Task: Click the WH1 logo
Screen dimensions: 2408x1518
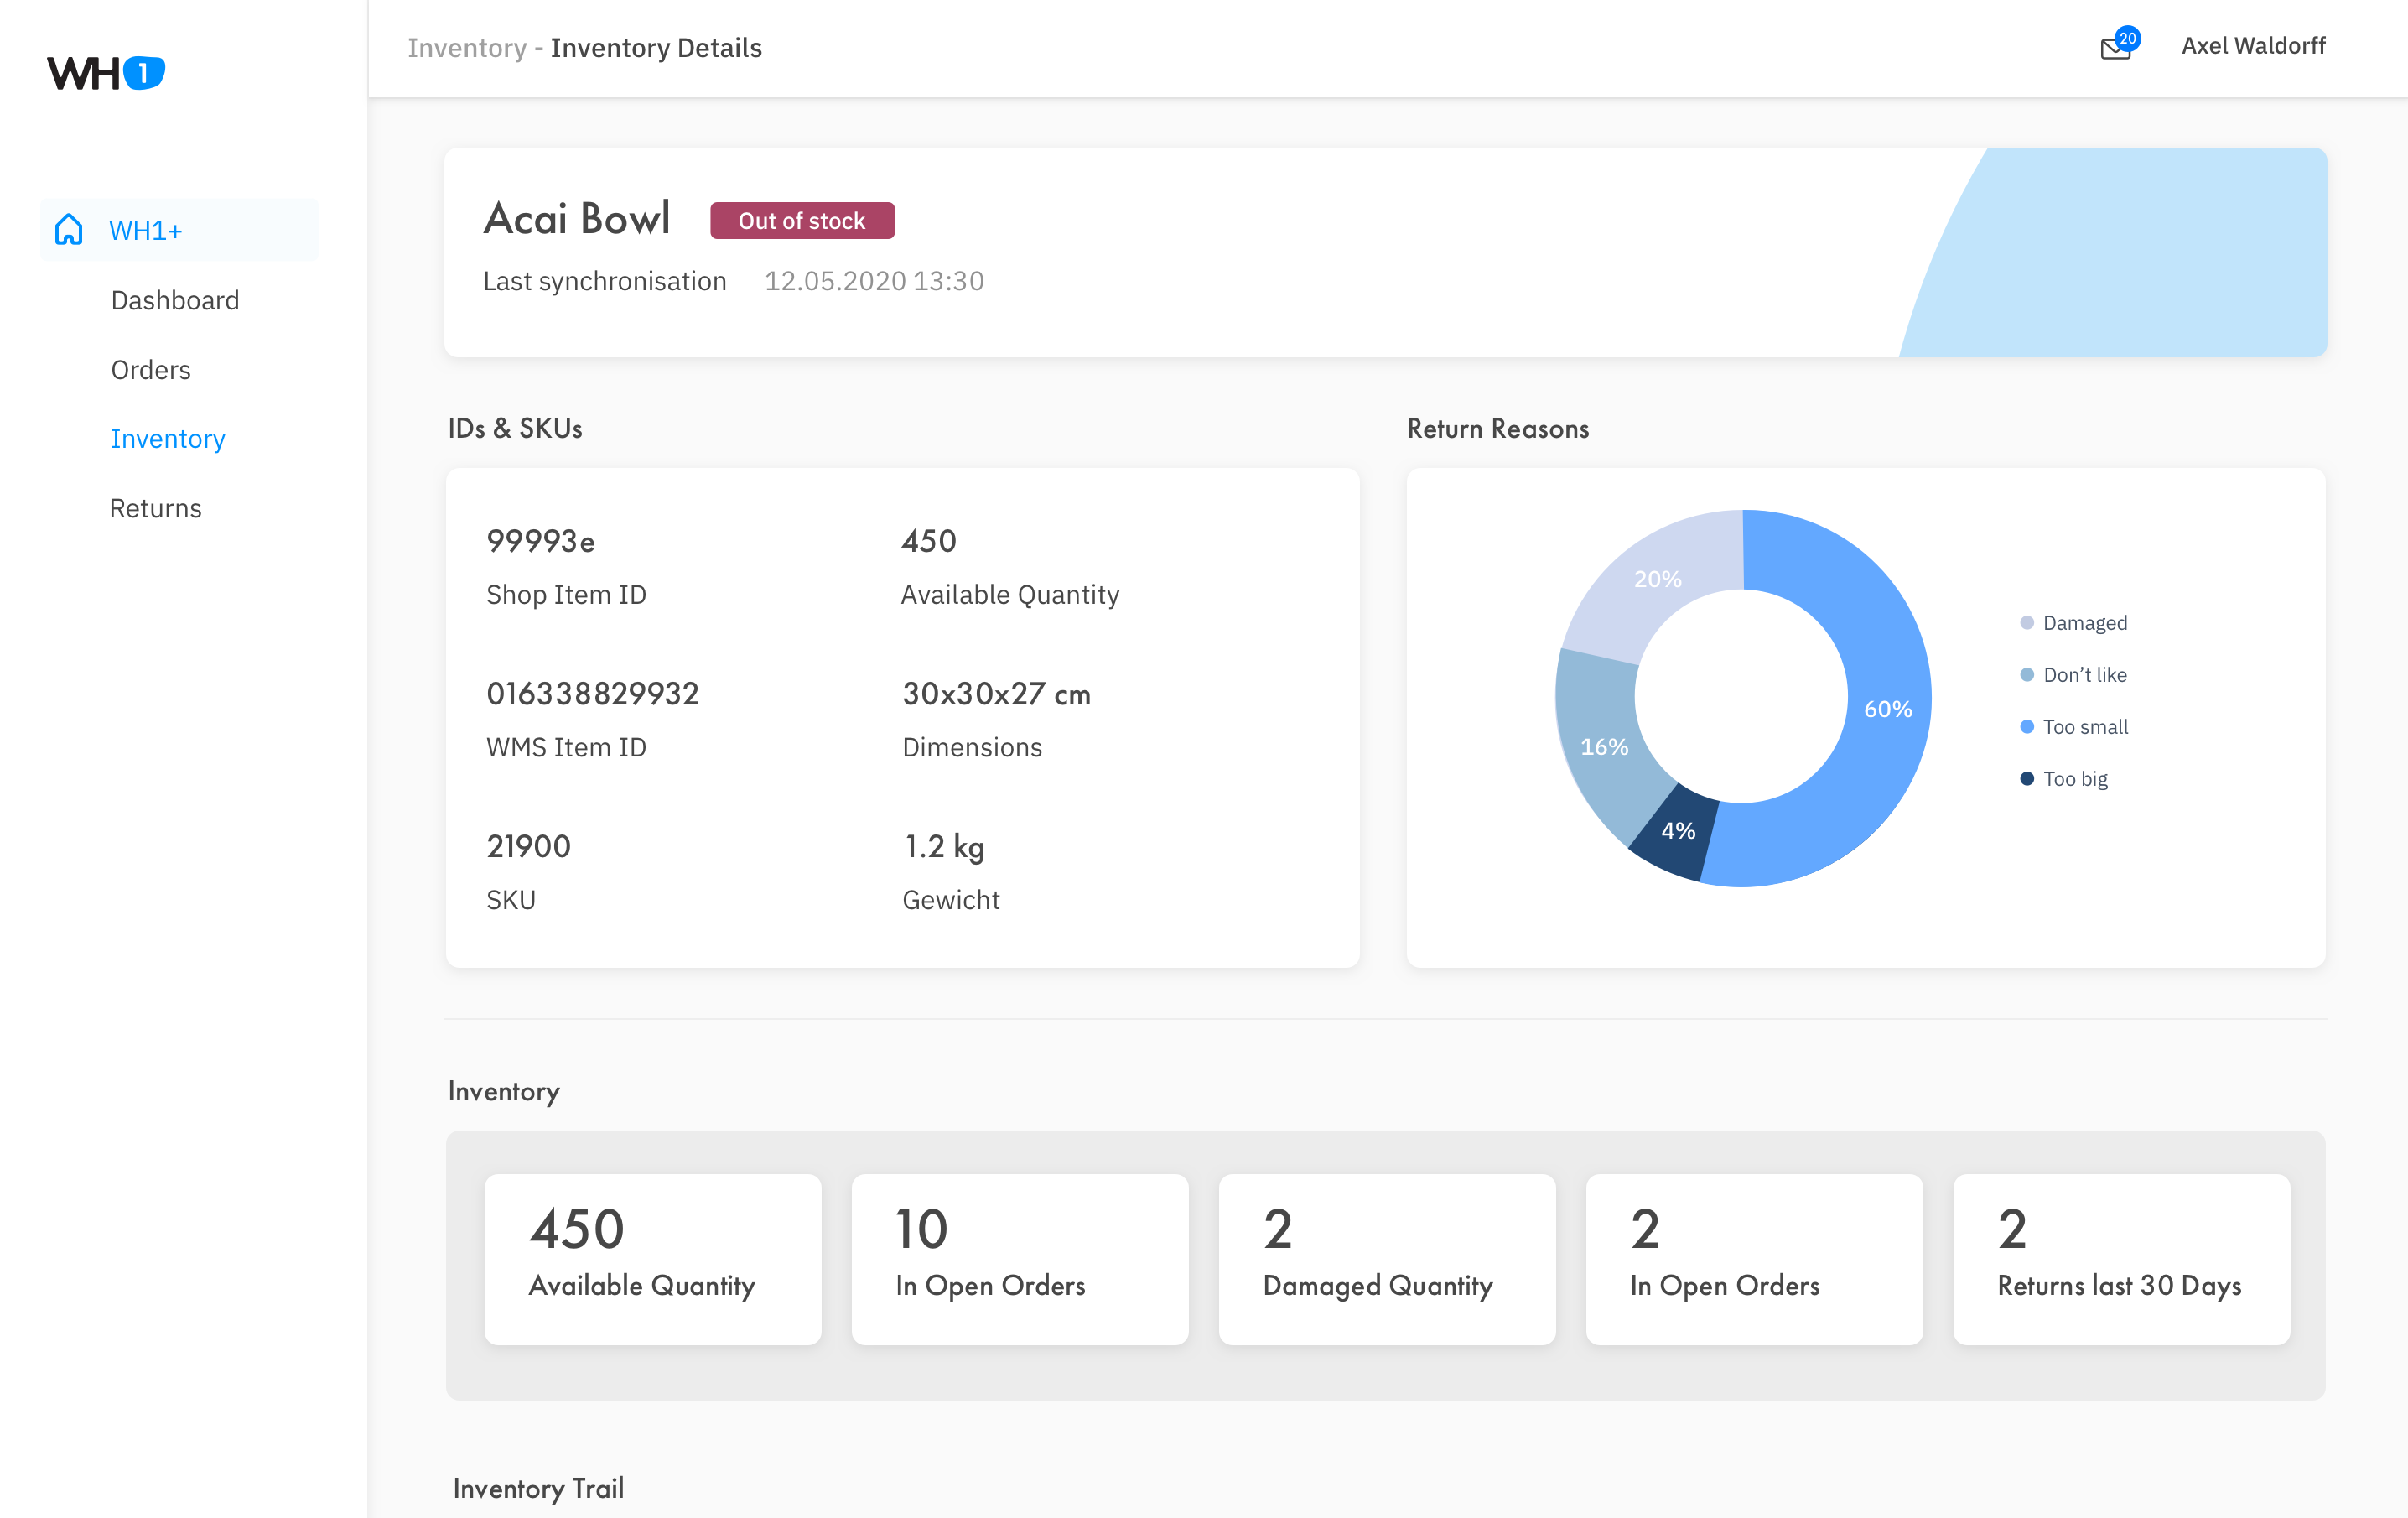Action: pyautogui.click(x=106, y=73)
